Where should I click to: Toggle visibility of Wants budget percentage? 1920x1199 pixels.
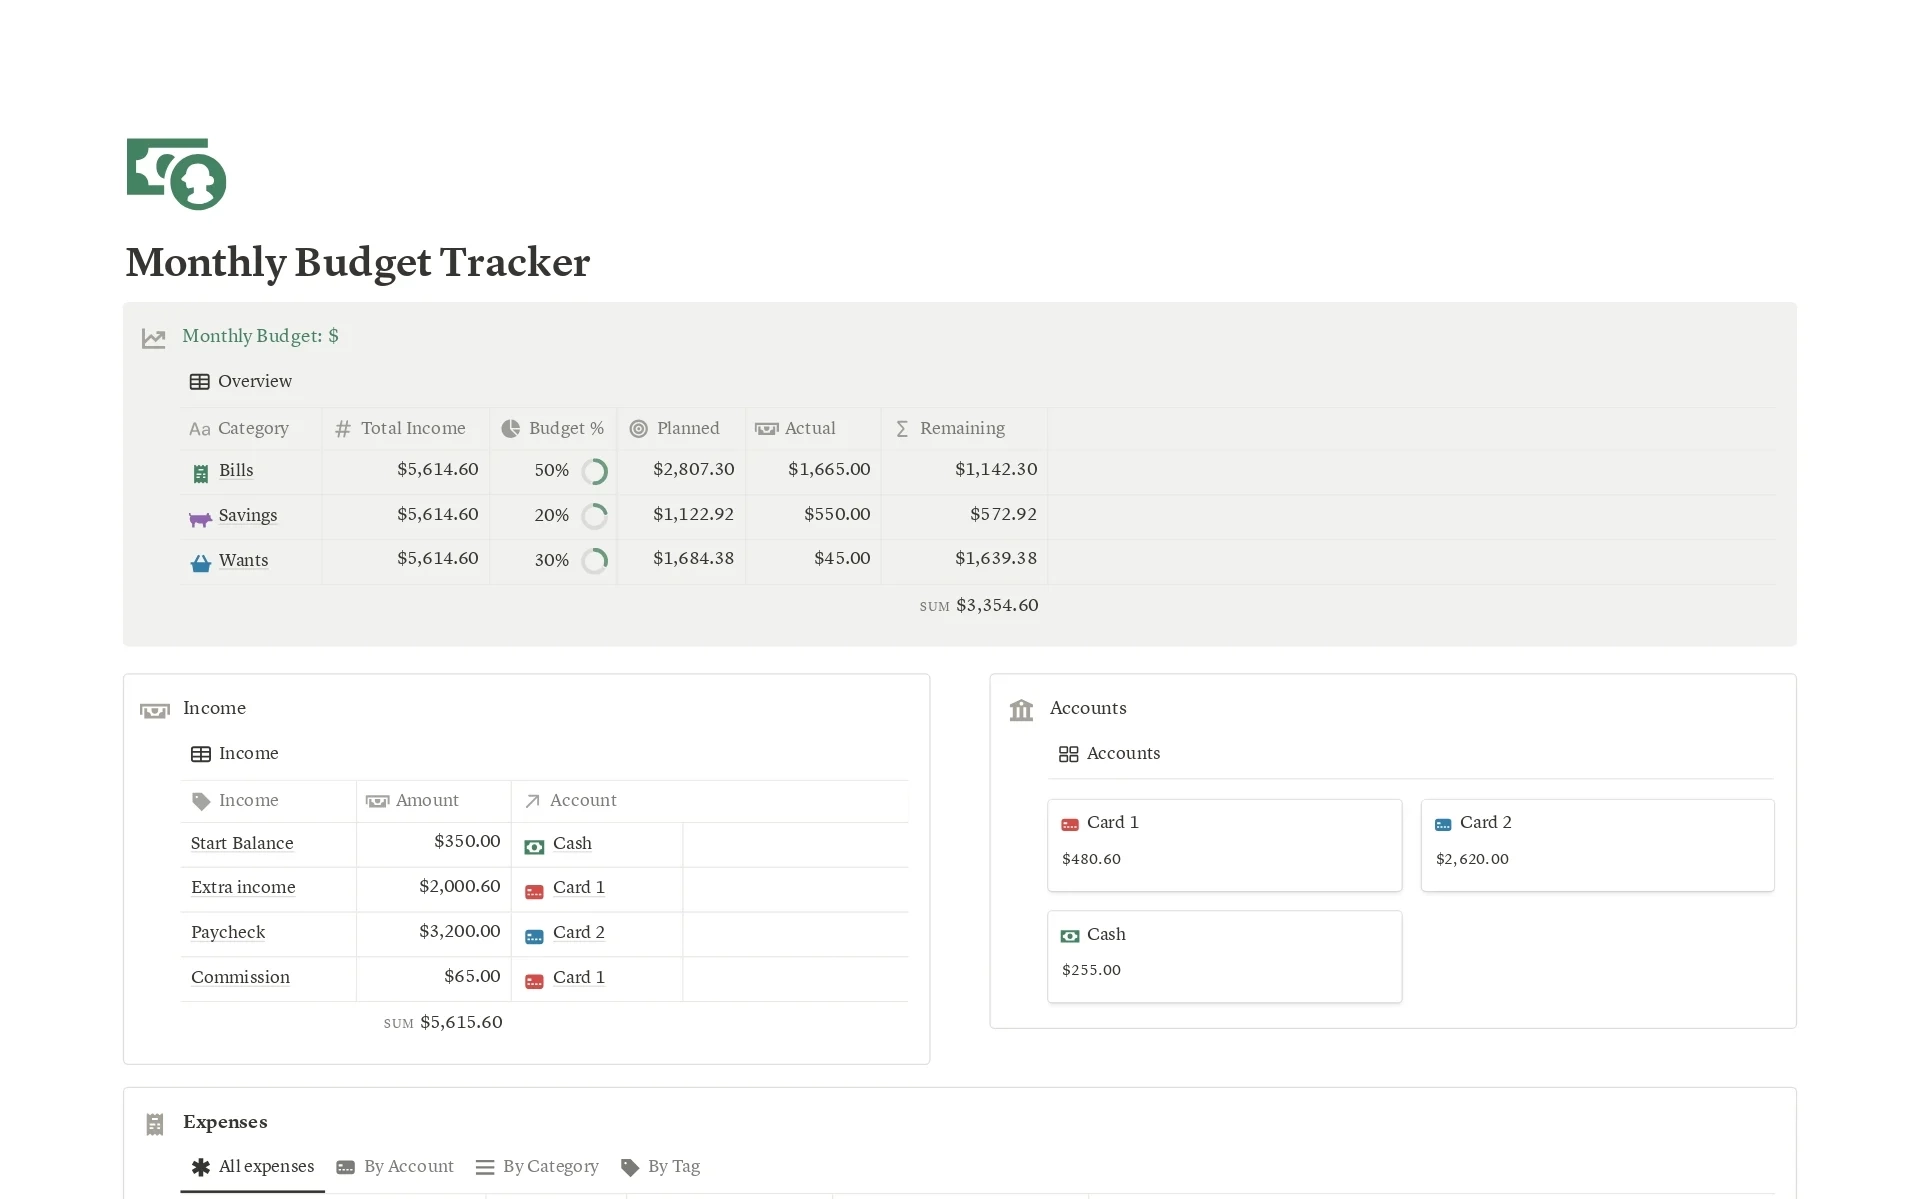(x=595, y=559)
